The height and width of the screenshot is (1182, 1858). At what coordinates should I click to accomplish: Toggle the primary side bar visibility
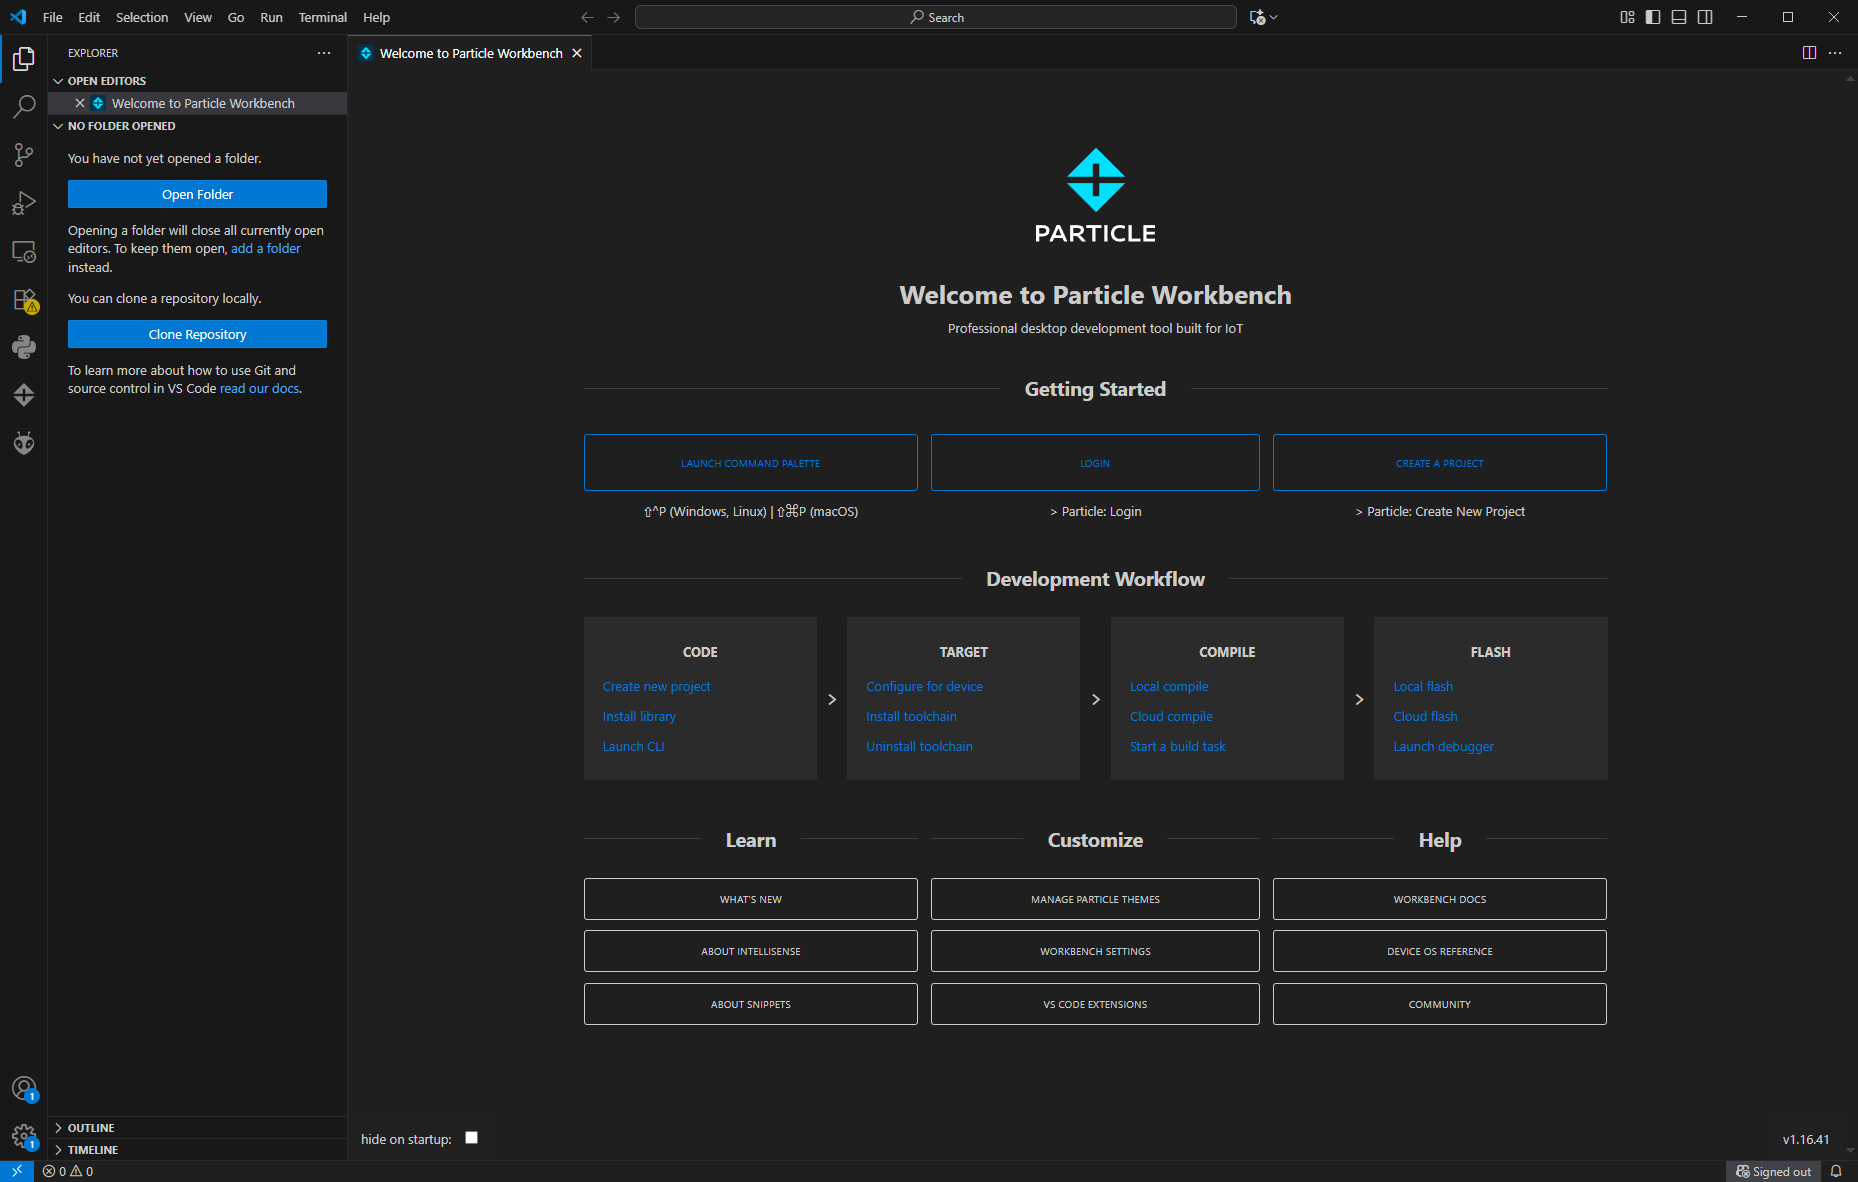click(1652, 17)
